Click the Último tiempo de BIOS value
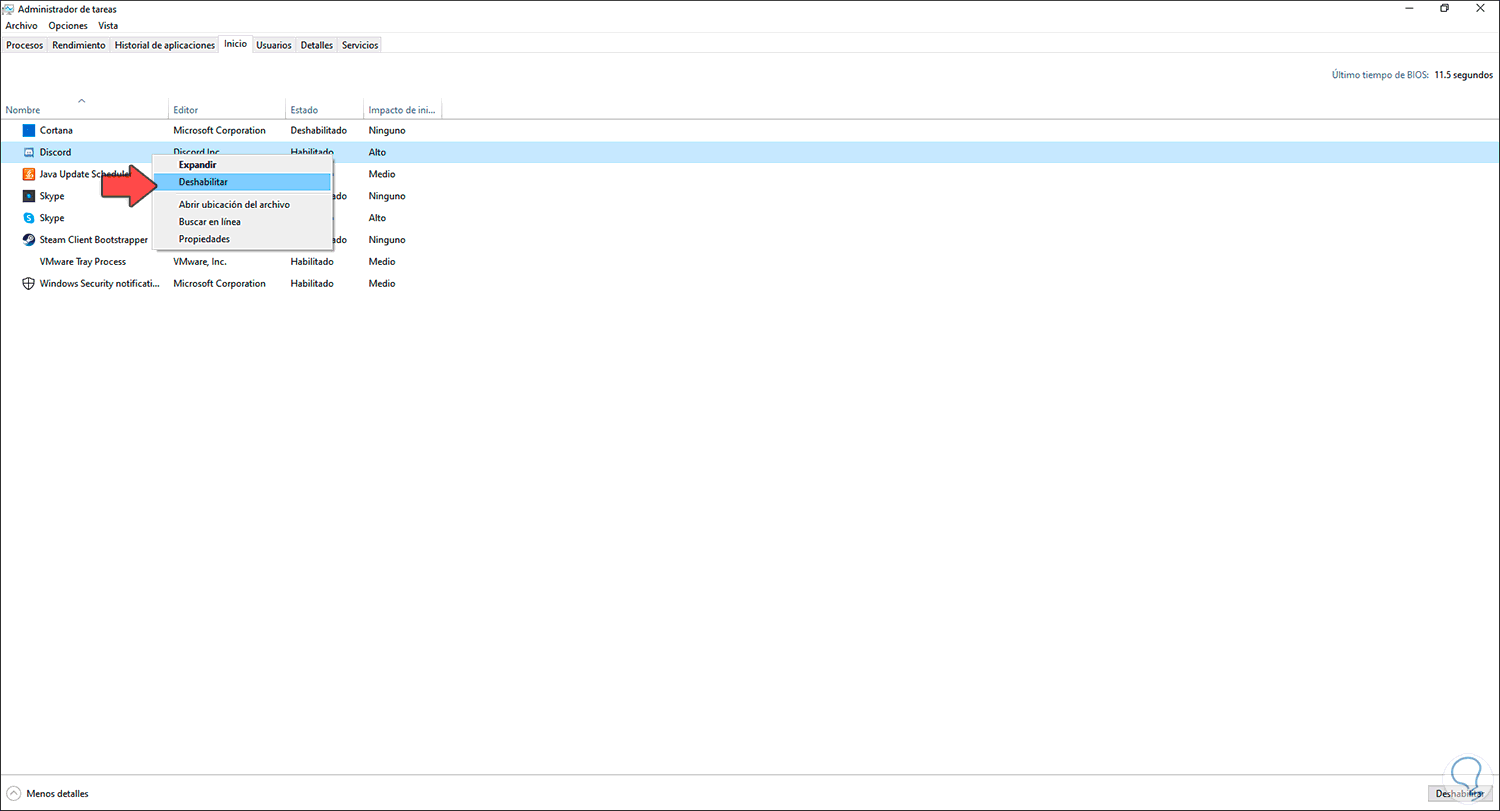Viewport: 1500px width, 811px height. pyautogui.click(x=1464, y=75)
